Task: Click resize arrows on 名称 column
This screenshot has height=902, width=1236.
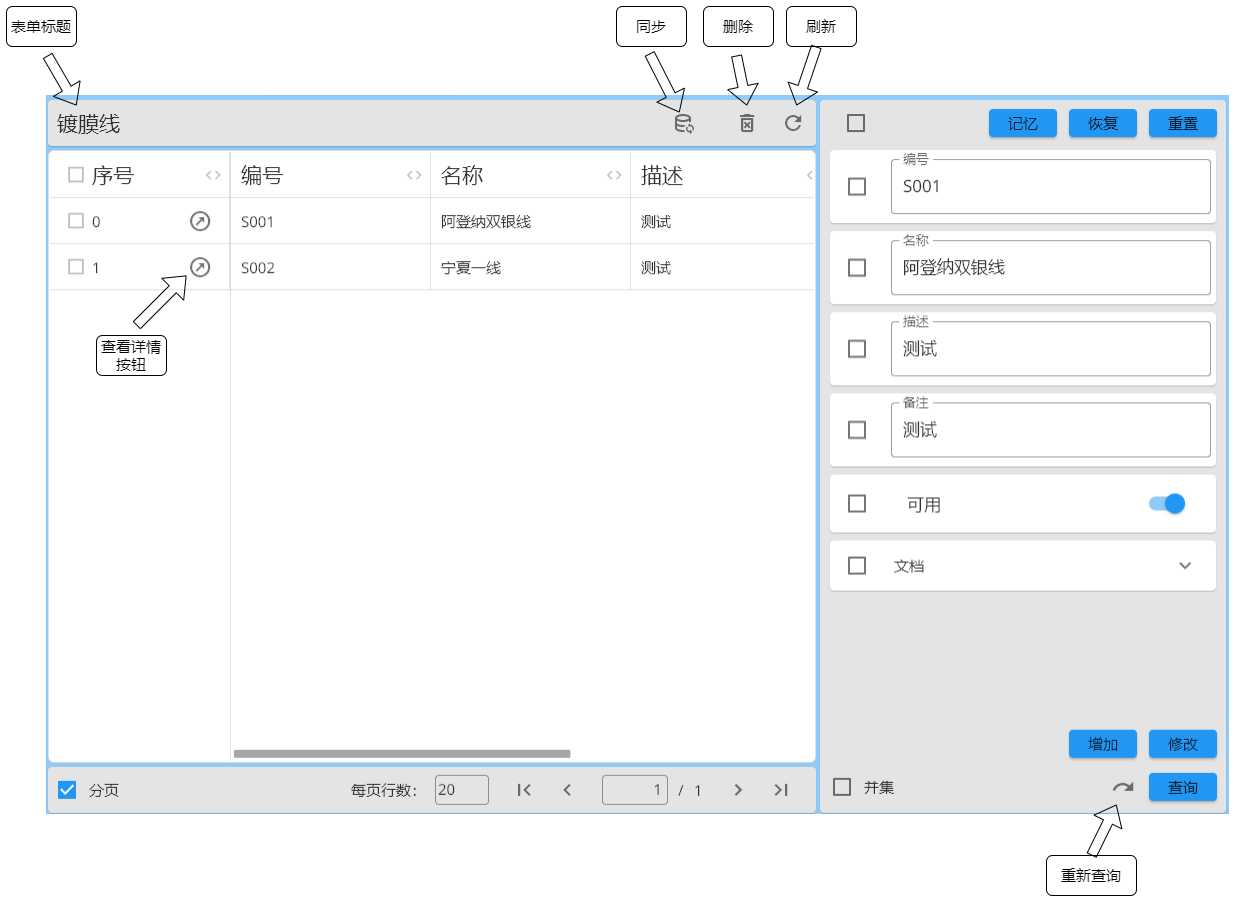Action: point(614,176)
